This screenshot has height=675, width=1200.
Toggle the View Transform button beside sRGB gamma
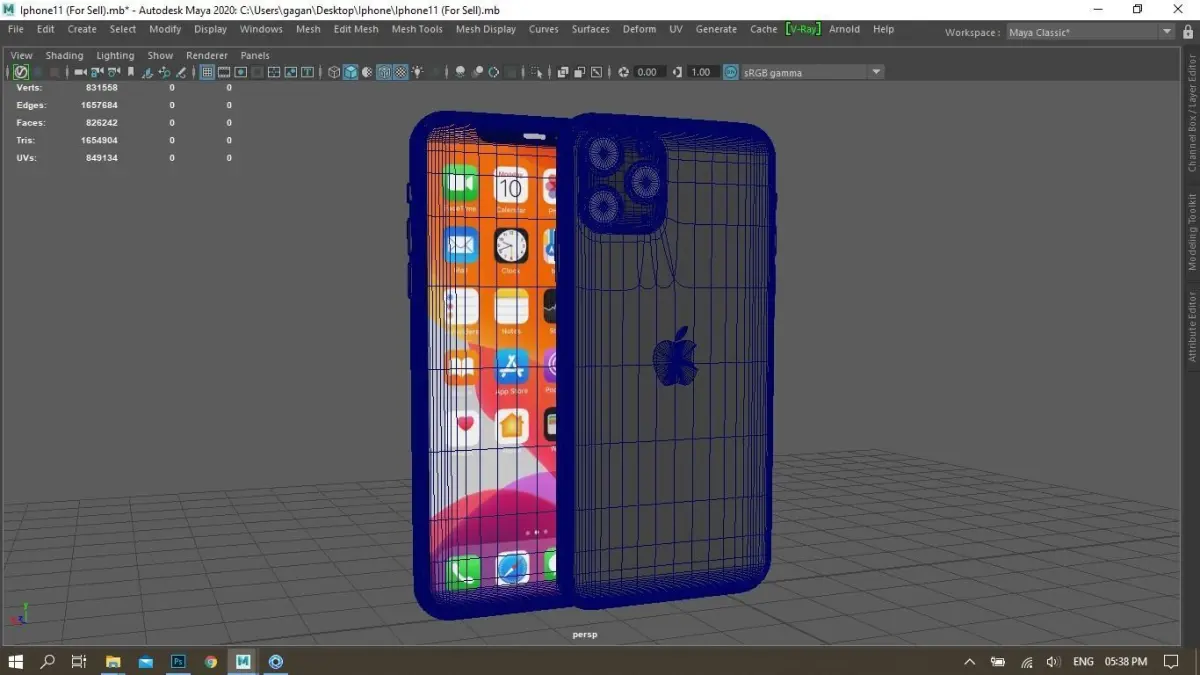coord(731,72)
